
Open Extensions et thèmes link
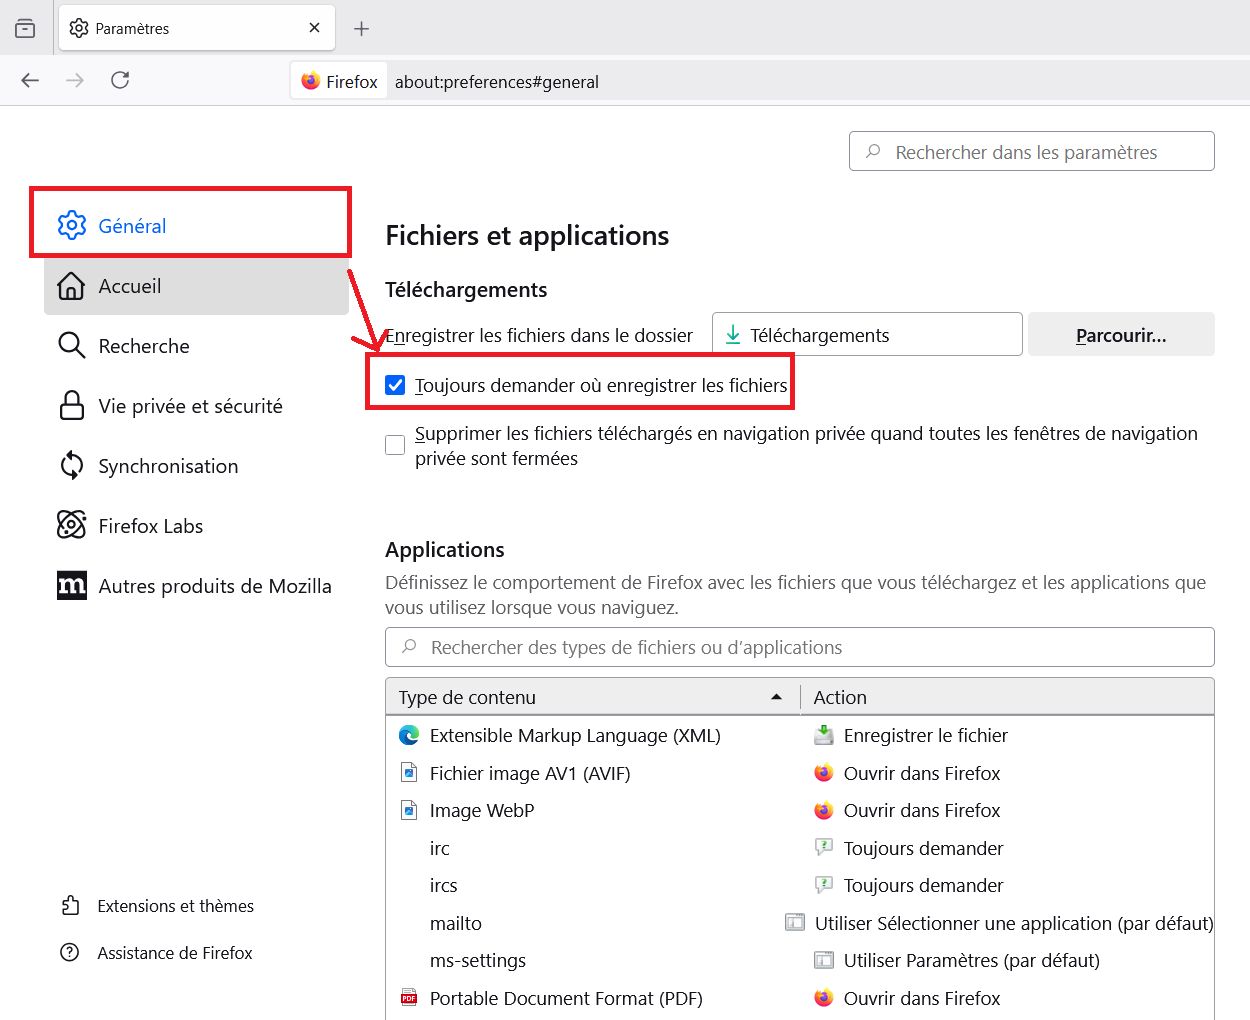[175, 906]
